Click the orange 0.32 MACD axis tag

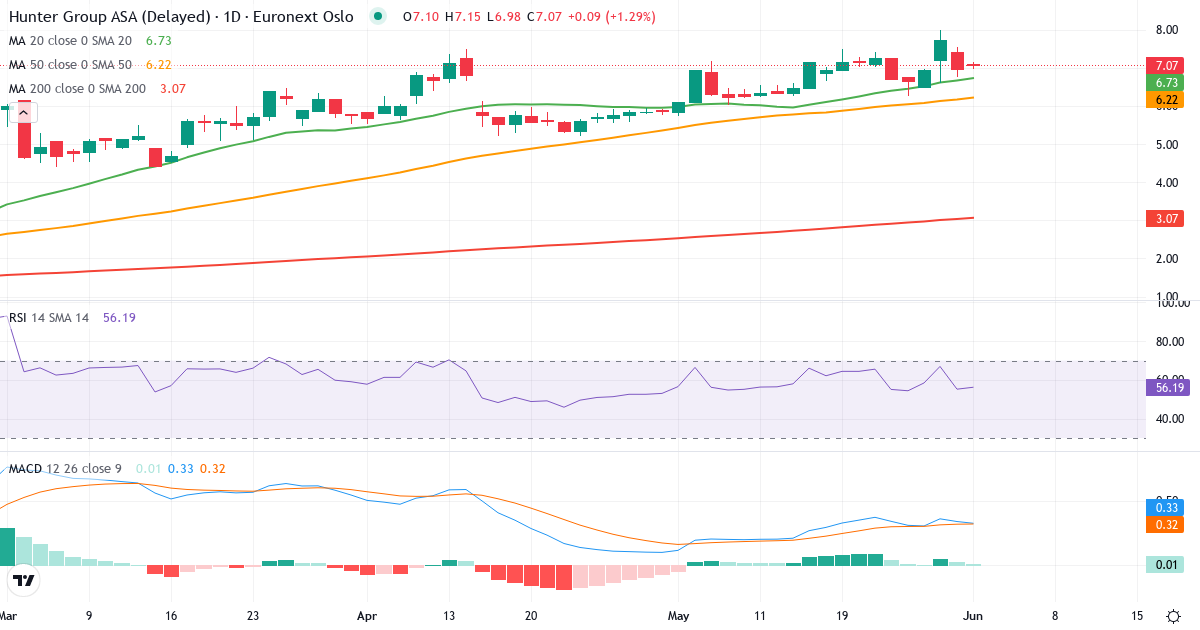(1164, 525)
